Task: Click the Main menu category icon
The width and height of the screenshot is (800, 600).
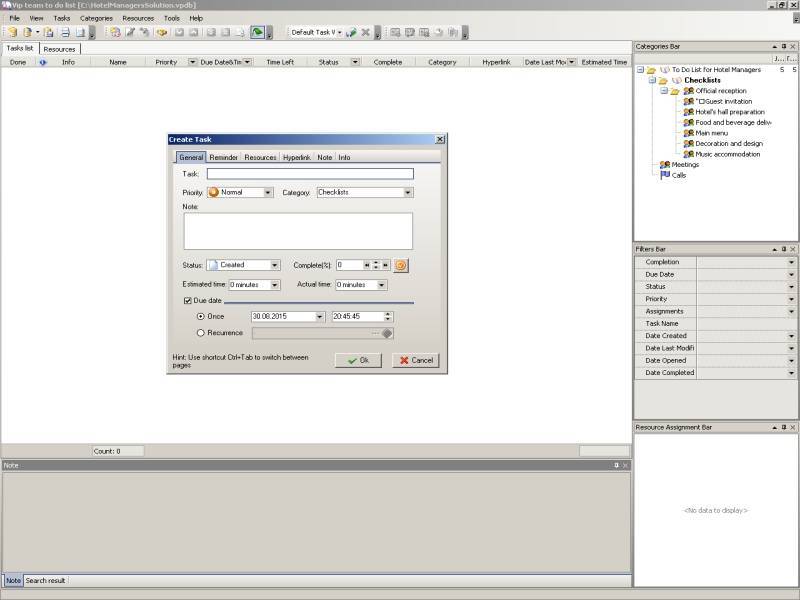Action: (688, 133)
